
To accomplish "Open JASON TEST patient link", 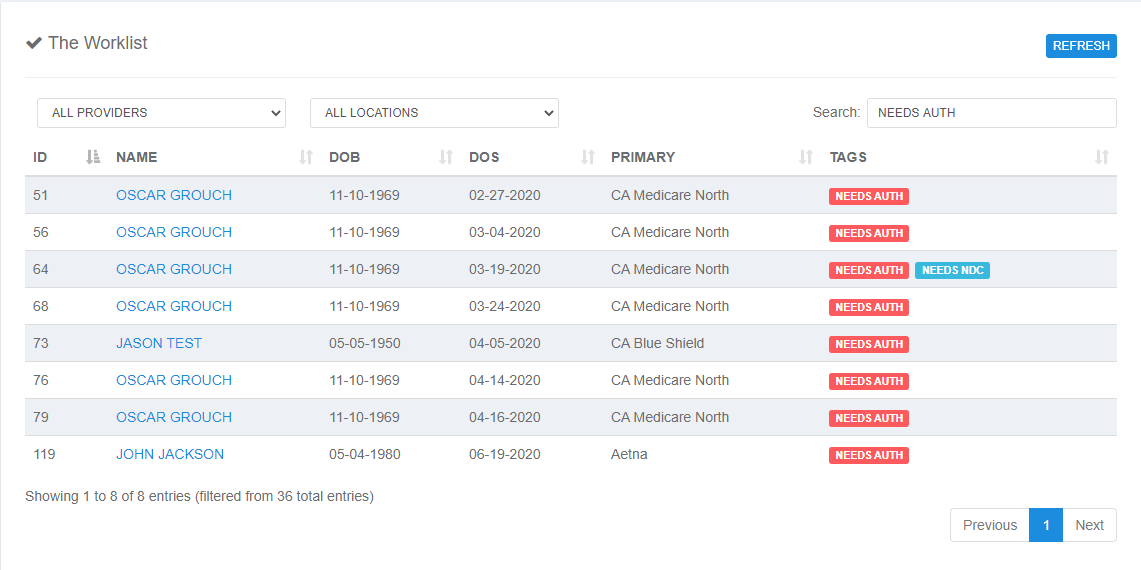I will [x=159, y=343].
